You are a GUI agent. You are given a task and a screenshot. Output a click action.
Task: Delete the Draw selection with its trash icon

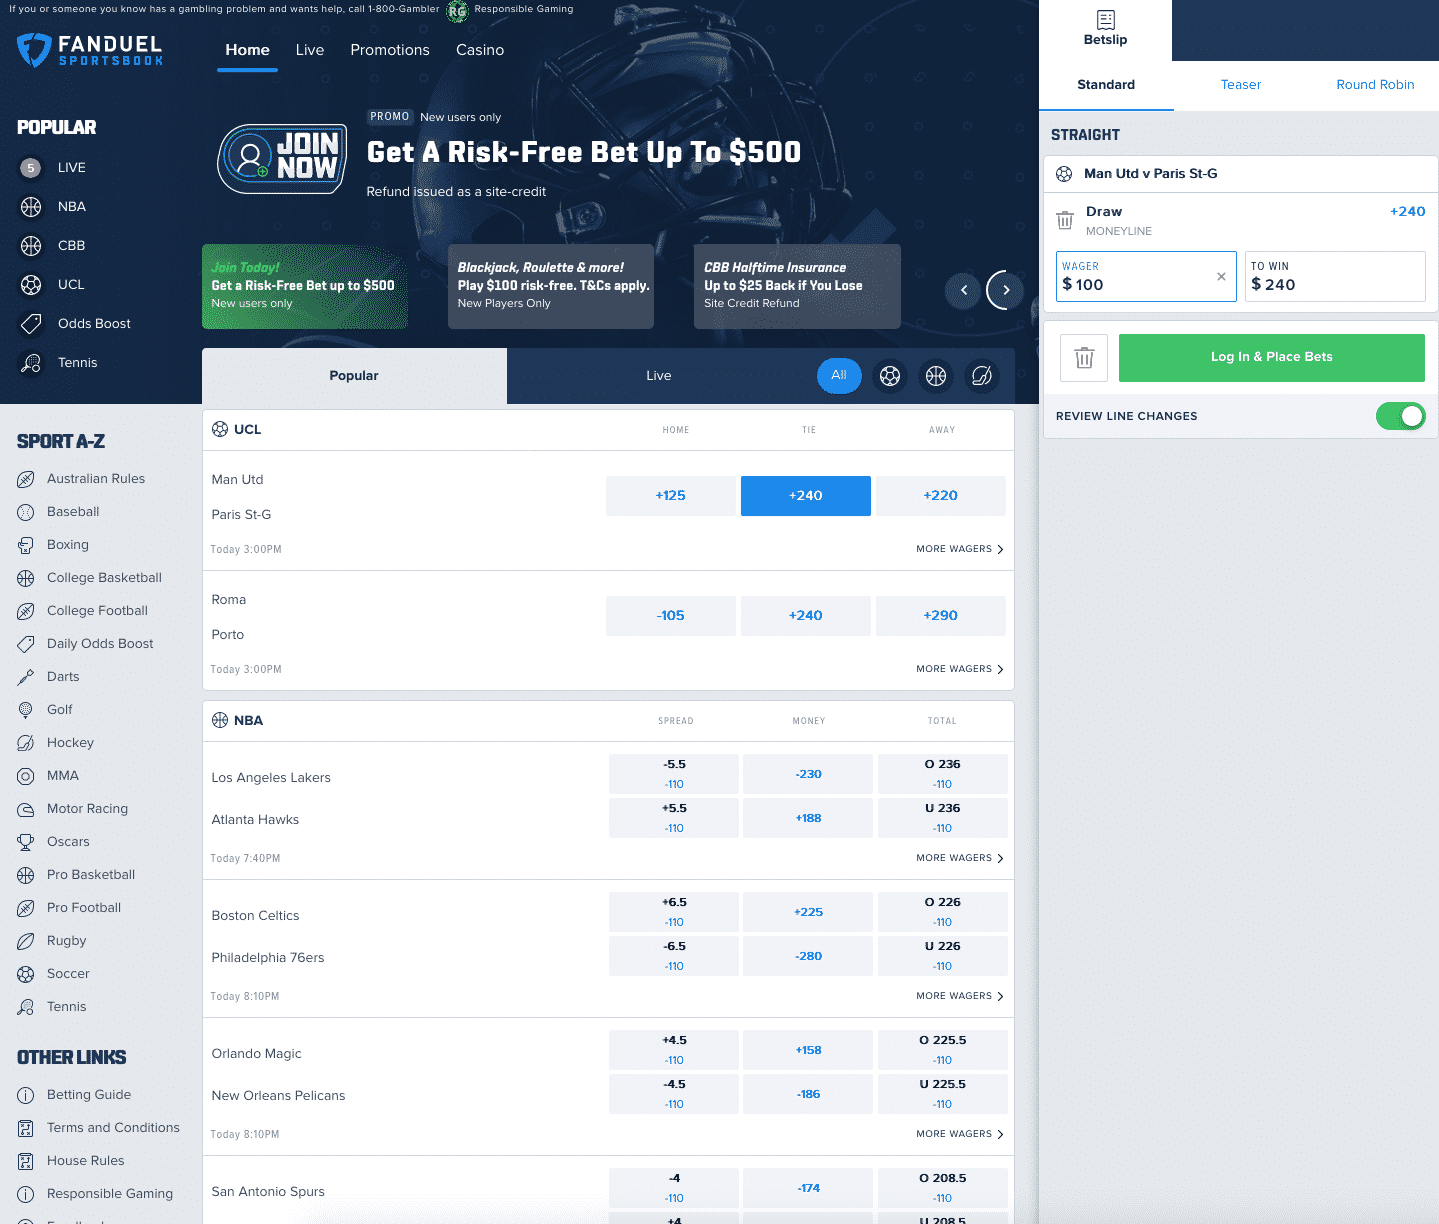pos(1065,220)
